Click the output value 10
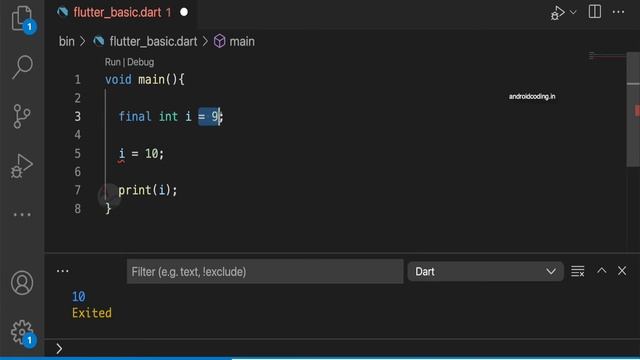This screenshot has height=360, width=640. coord(78,296)
